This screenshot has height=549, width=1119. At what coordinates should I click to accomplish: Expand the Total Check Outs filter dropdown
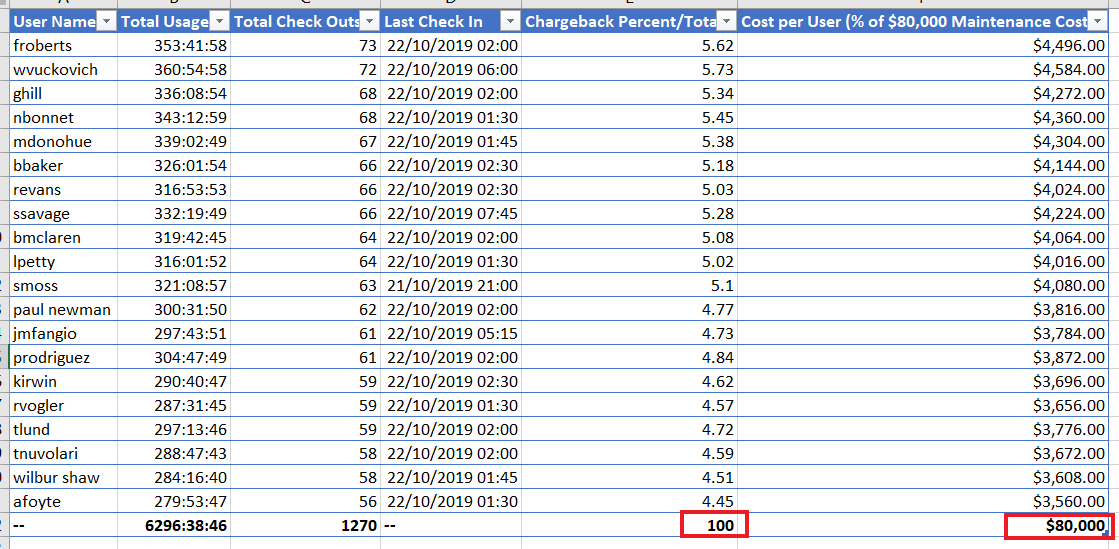tap(370, 21)
